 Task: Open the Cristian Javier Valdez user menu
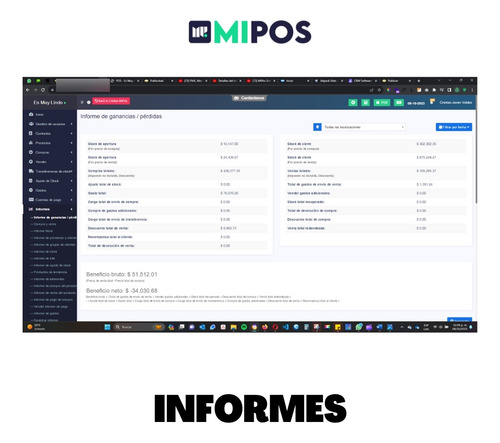[x=456, y=102]
